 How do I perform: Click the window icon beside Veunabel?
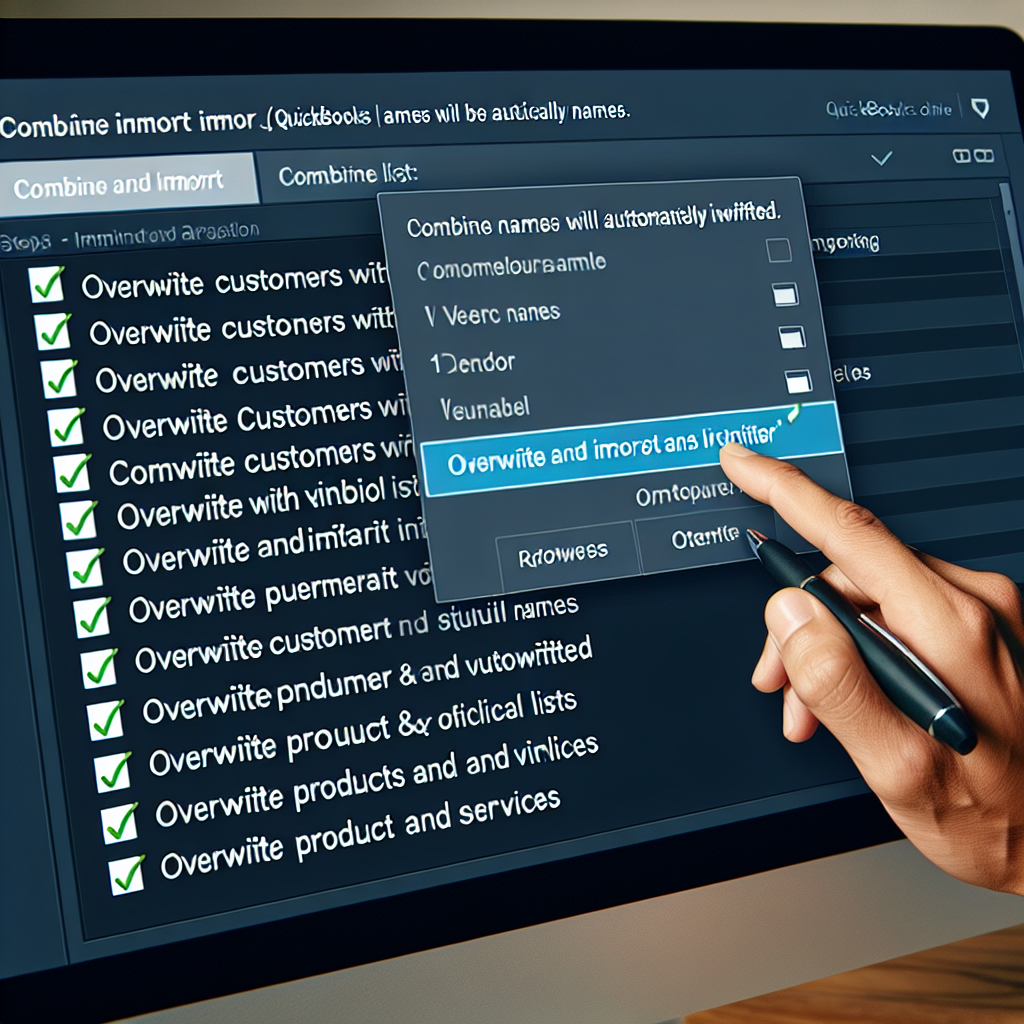point(798,382)
